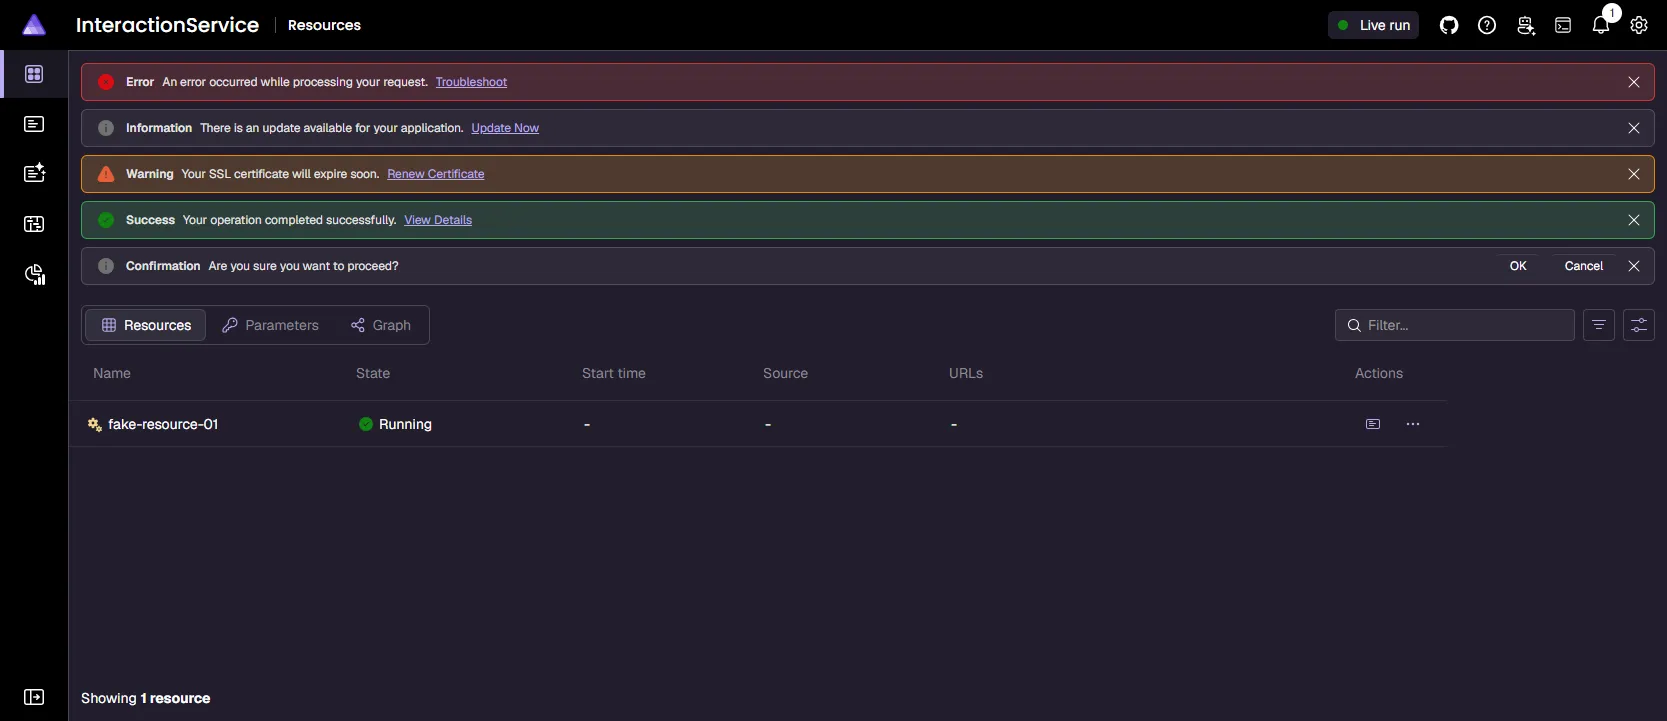This screenshot has width=1667, height=721.
Task: Sort by the Name column header
Action: [112, 373]
